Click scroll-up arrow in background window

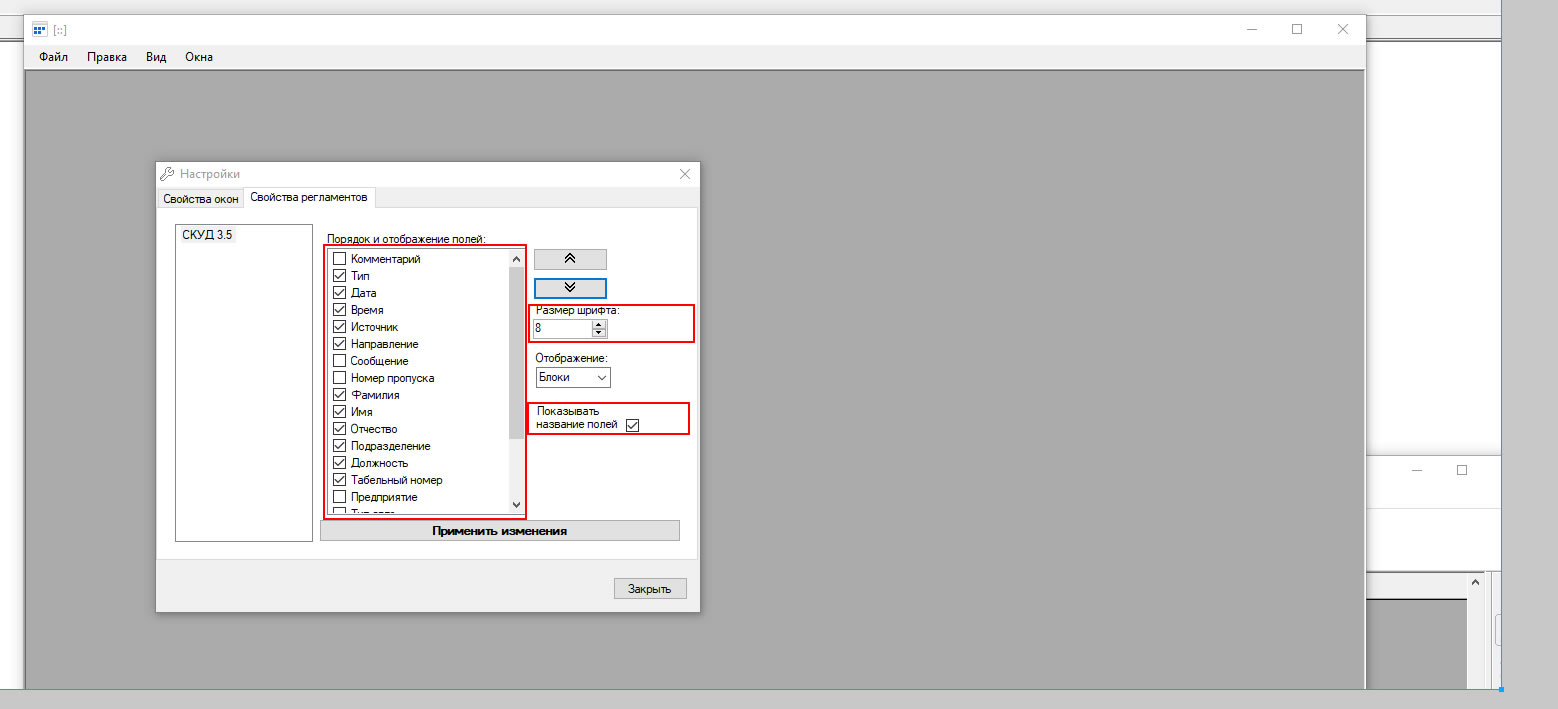pyautogui.click(x=1474, y=581)
